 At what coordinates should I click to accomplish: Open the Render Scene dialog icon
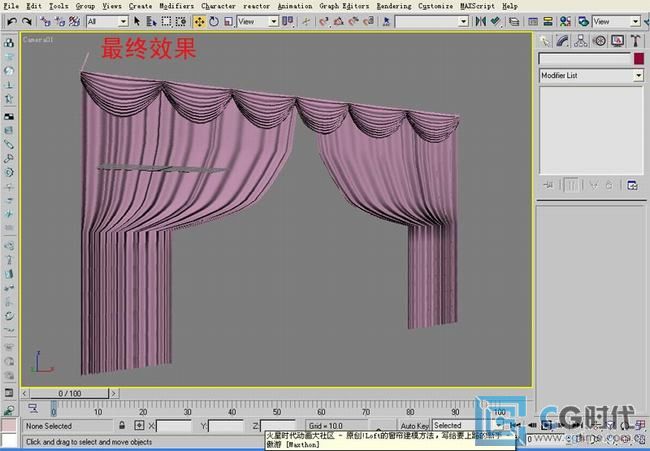(x=584, y=21)
